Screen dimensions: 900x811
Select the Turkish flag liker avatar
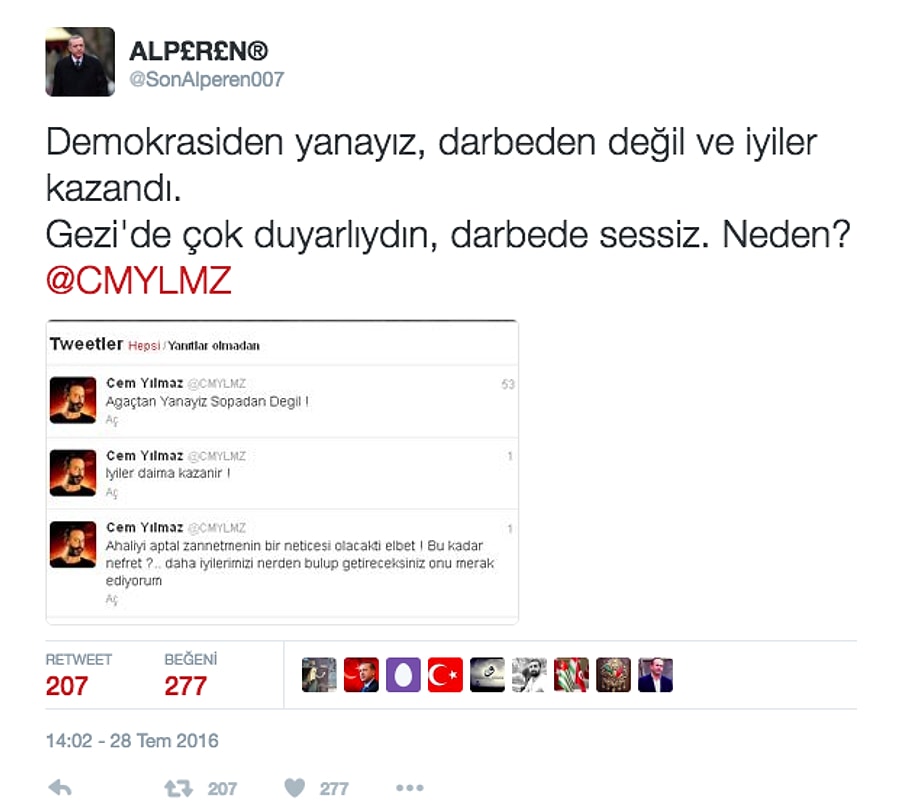[445, 674]
